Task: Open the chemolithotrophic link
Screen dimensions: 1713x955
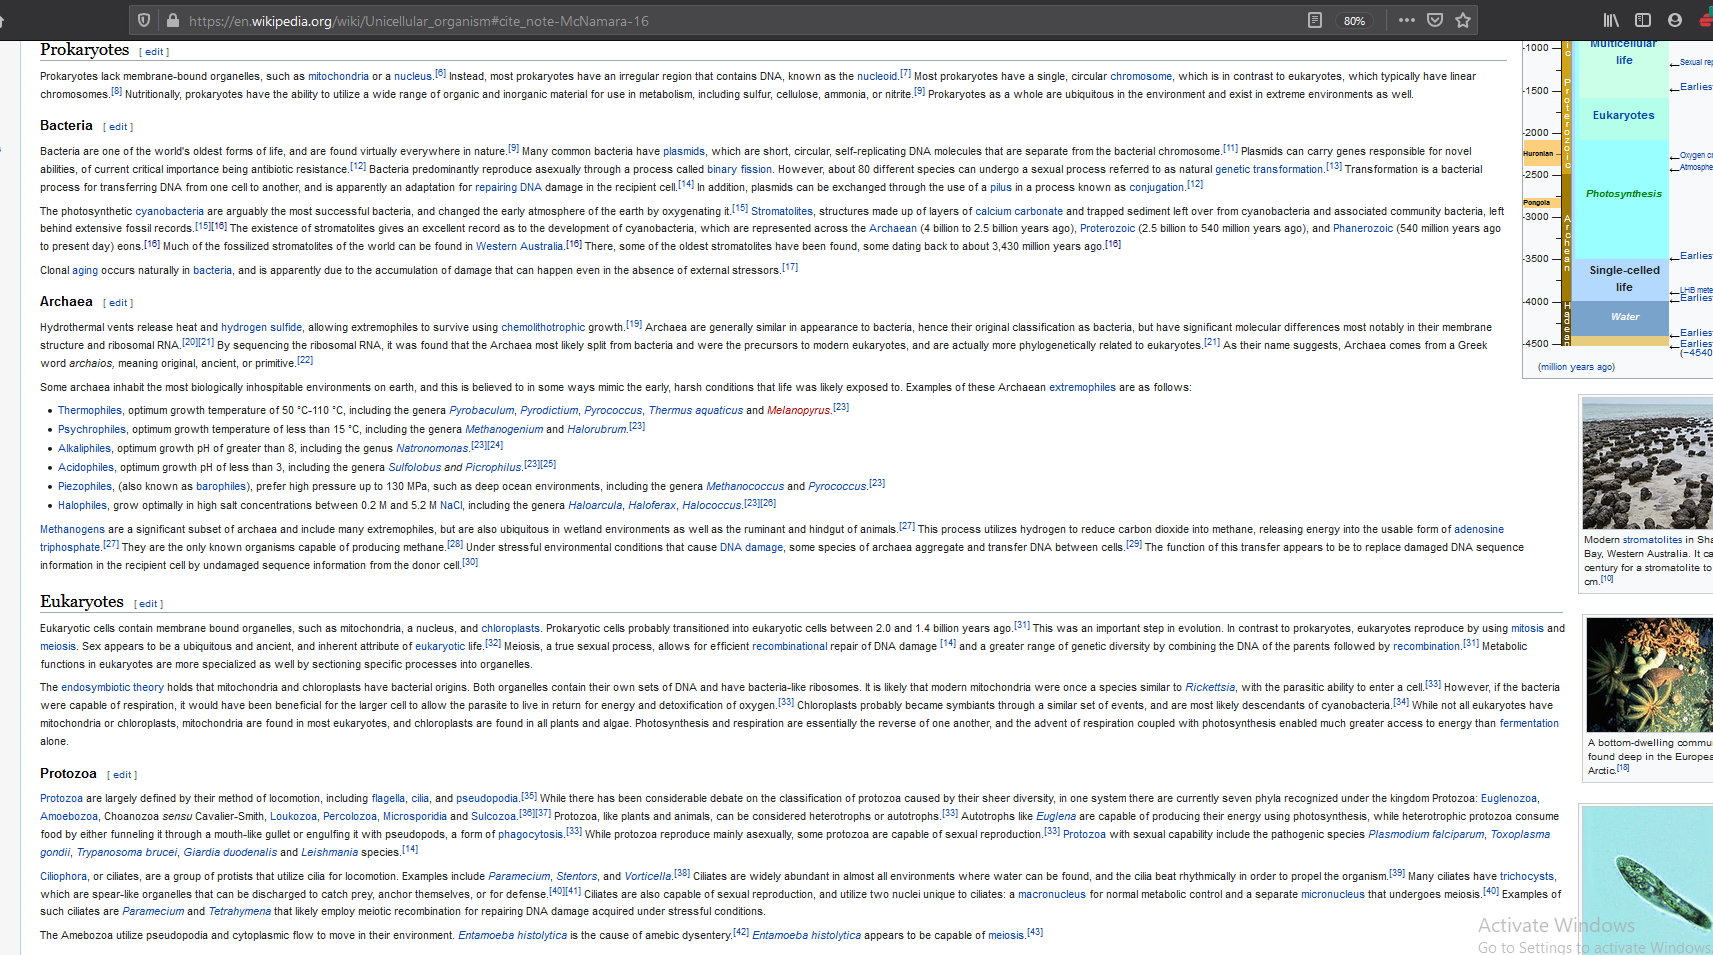Action: 543,328
